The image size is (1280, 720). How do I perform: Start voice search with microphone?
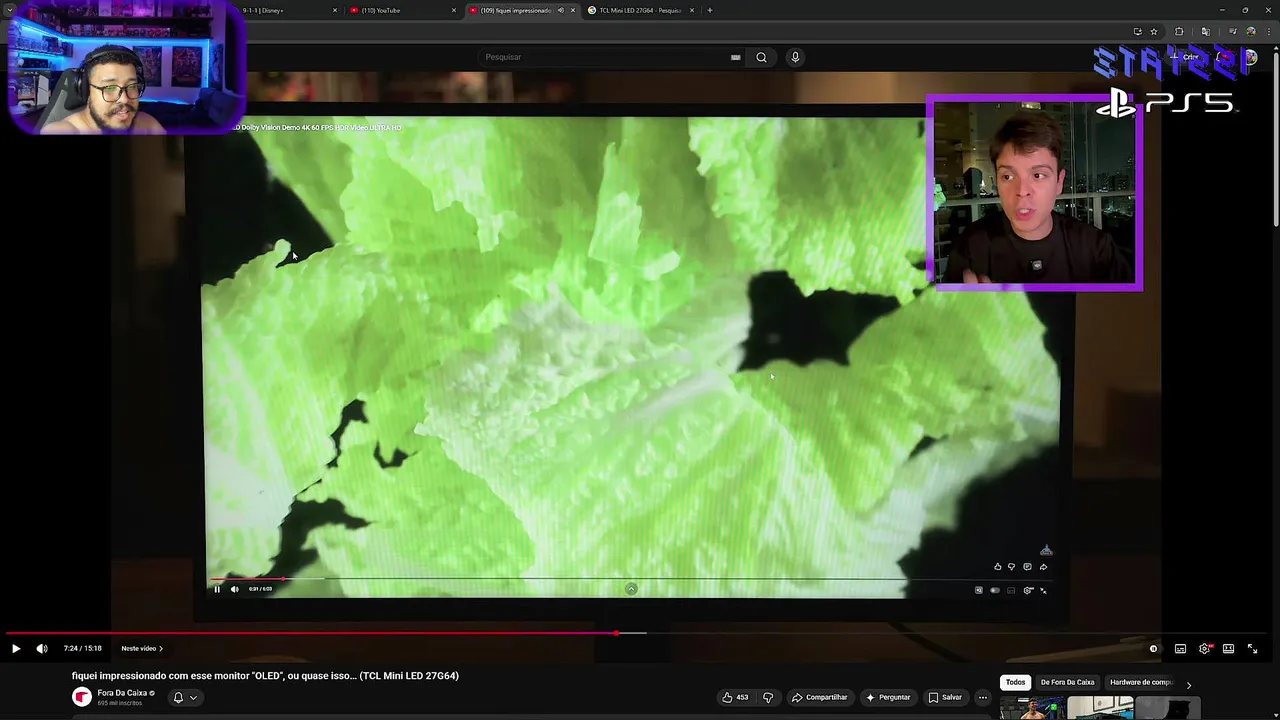point(795,57)
